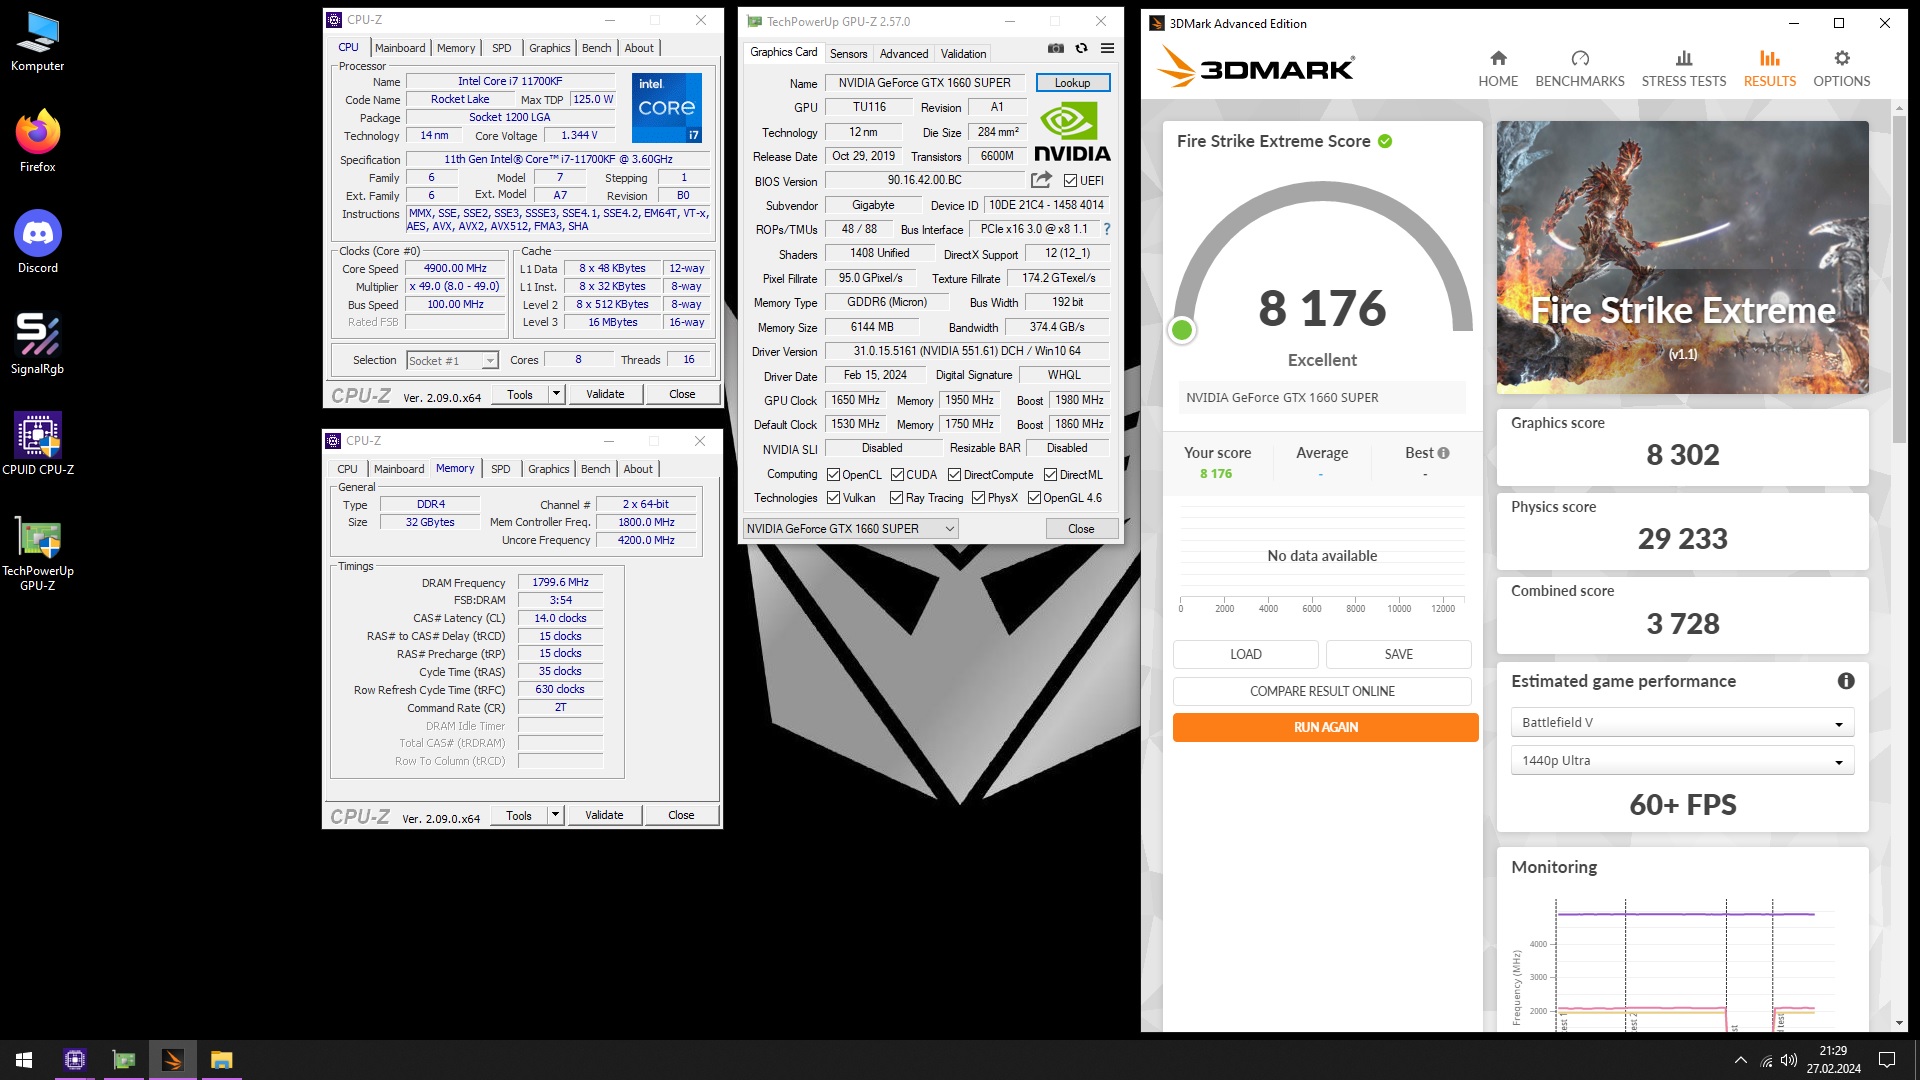Image resolution: width=1920 pixels, height=1080 pixels.
Task: Open the Komputer desktop icon
Action: [37, 42]
